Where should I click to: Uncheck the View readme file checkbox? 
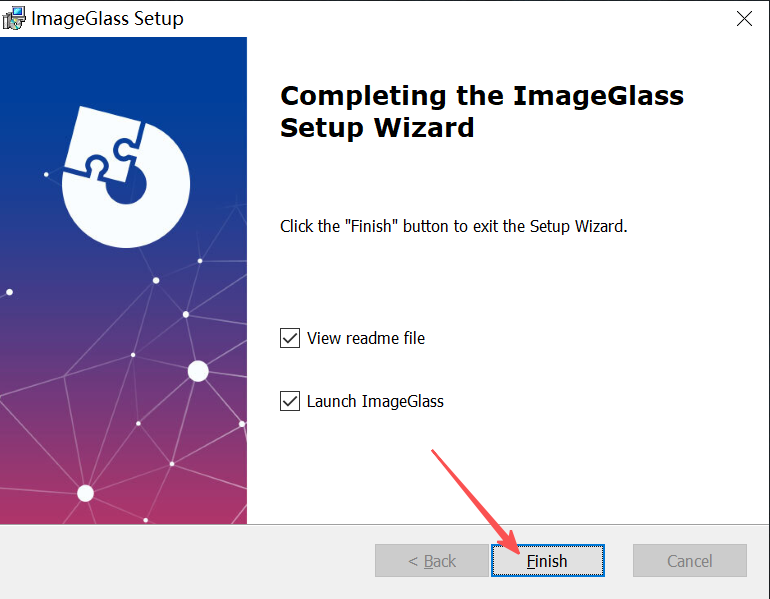[x=290, y=338]
